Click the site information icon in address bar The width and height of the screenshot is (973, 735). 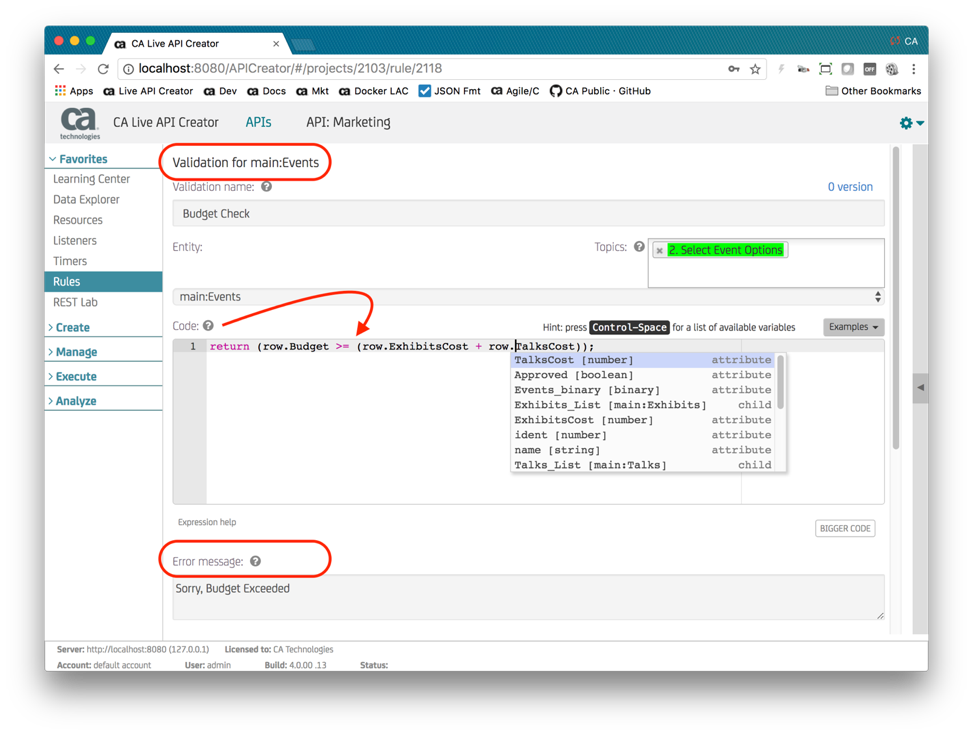[128, 69]
